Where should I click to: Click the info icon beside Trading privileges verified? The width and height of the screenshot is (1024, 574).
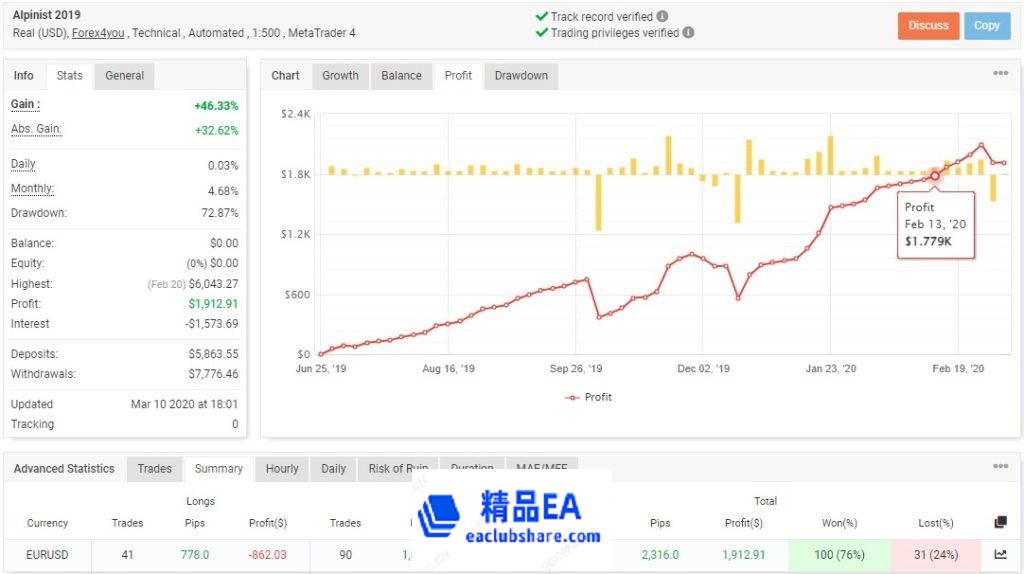pyautogui.click(x=688, y=33)
